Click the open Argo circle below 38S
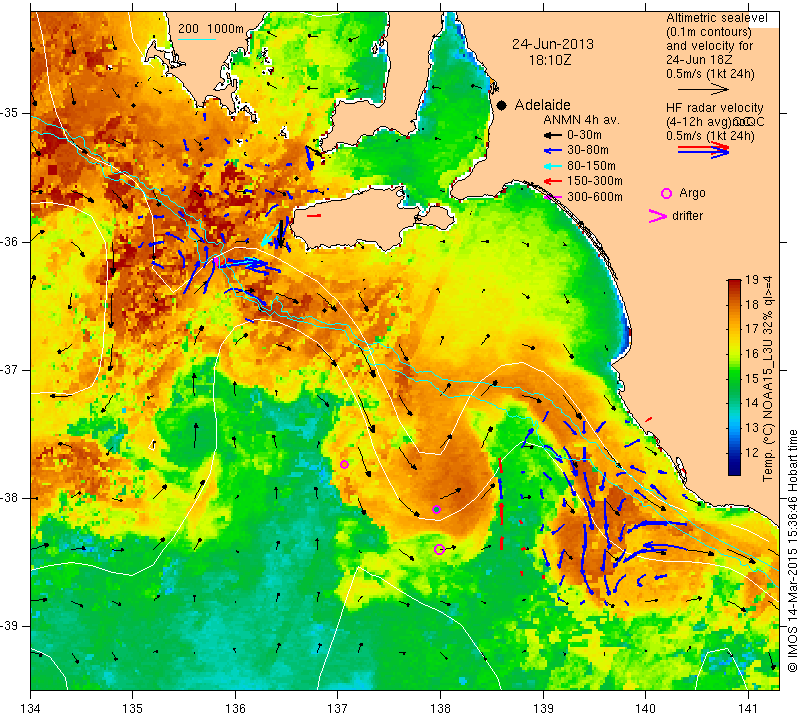This screenshot has height=720, width=800. [439, 550]
